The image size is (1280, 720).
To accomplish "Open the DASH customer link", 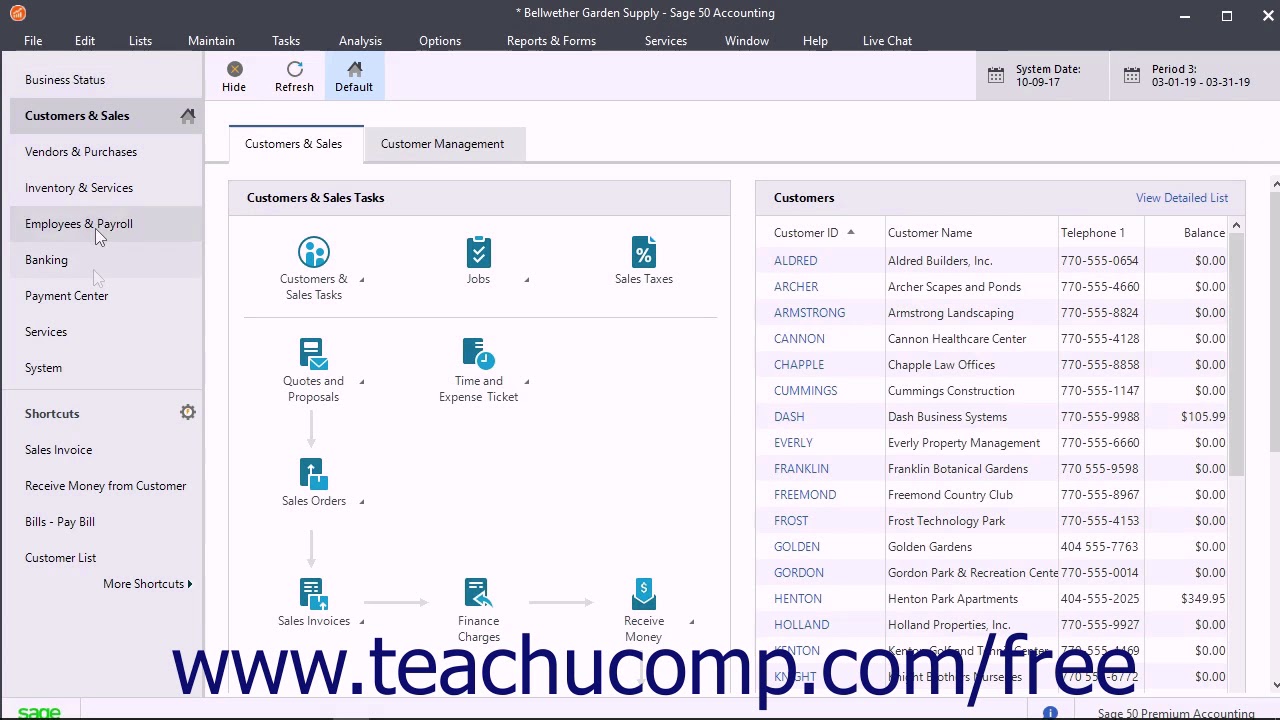I will [x=789, y=417].
